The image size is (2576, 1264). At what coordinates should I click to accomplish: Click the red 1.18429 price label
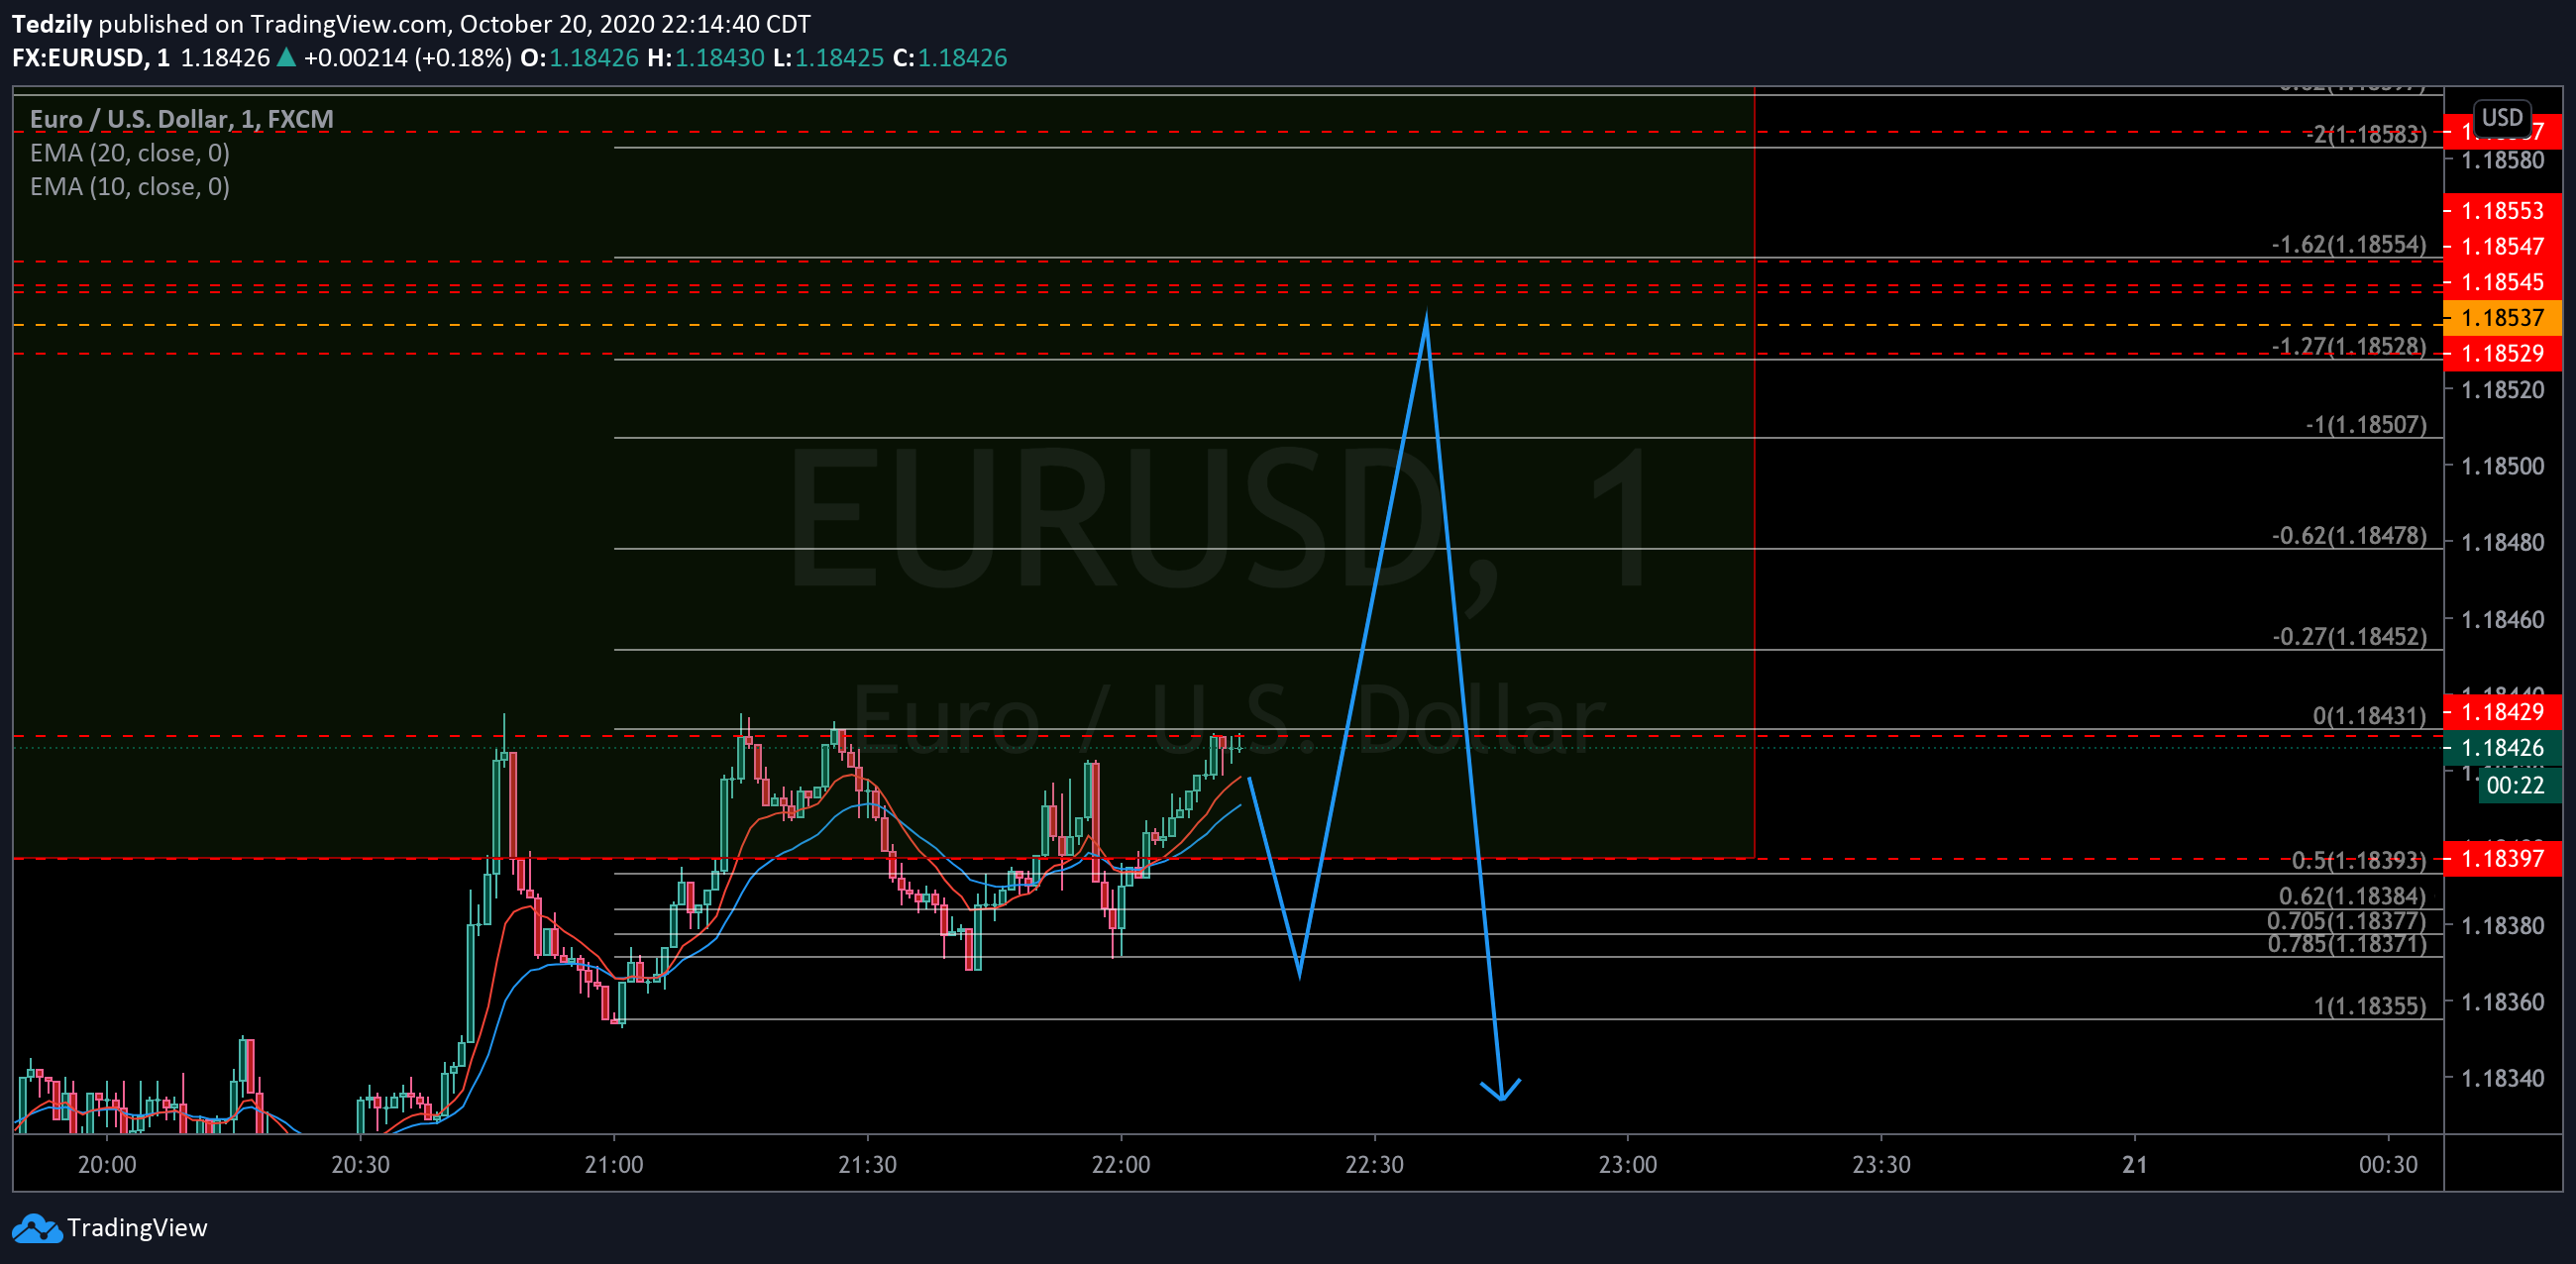2502,712
